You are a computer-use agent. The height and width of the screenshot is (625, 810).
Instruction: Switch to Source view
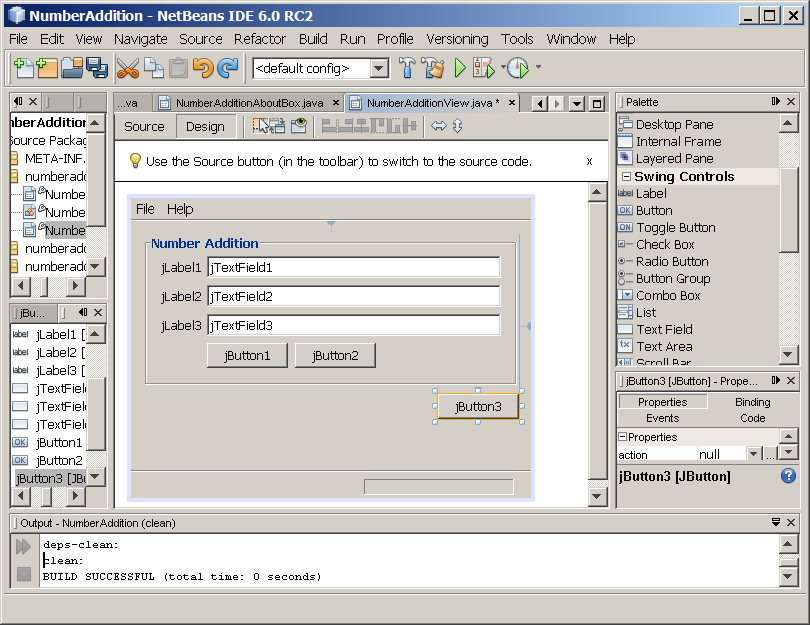coord(144,127)
